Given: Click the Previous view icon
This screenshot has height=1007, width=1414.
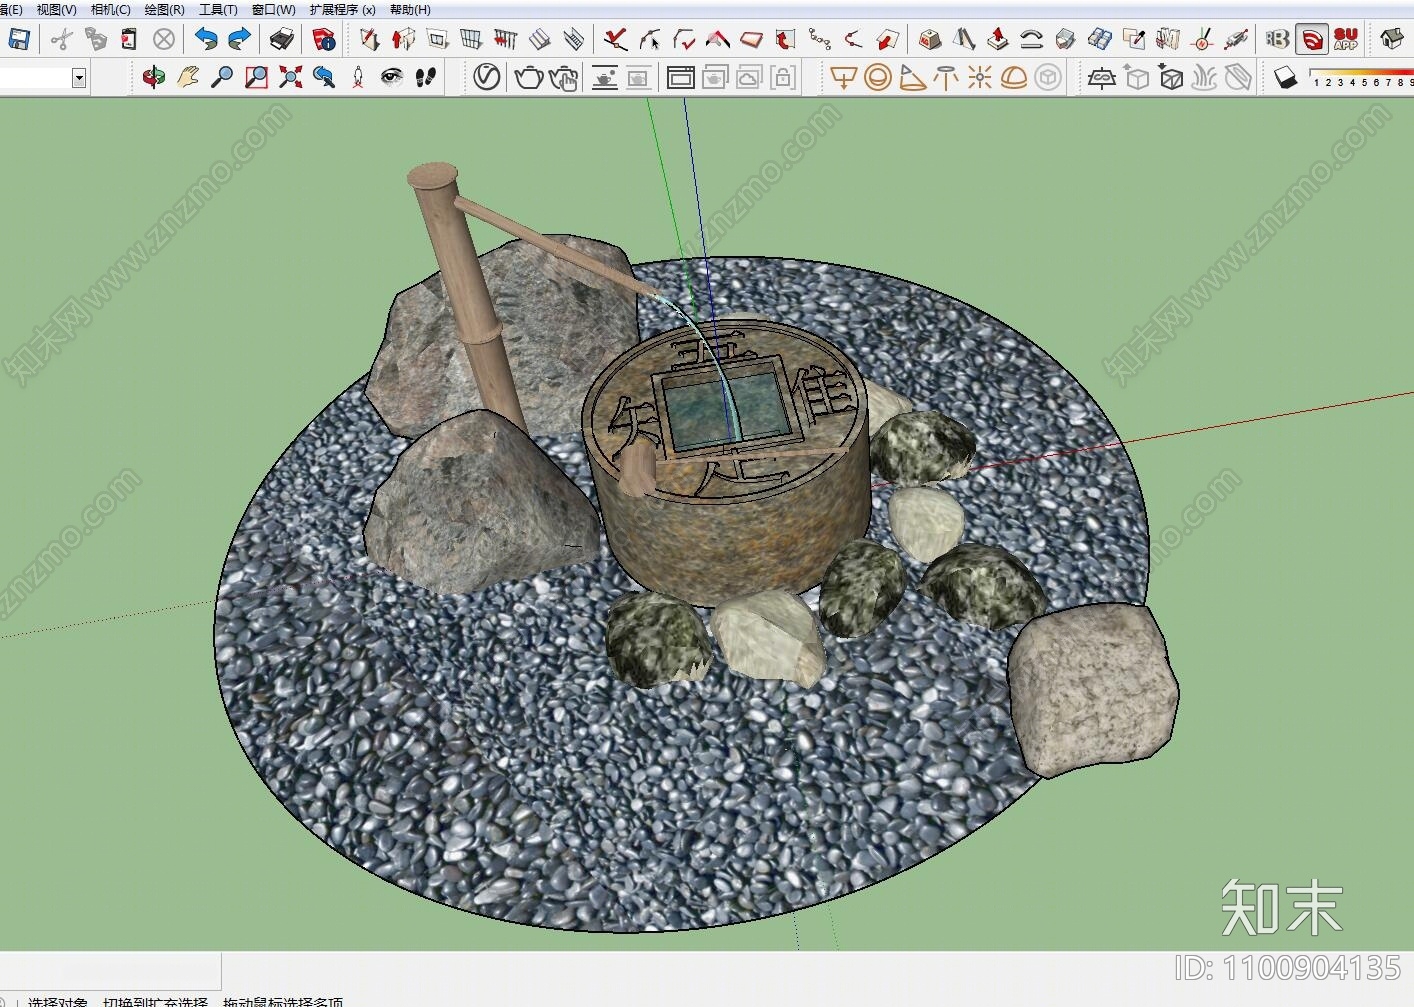Looking at the screenshot, I should click(x=324, y=77).
